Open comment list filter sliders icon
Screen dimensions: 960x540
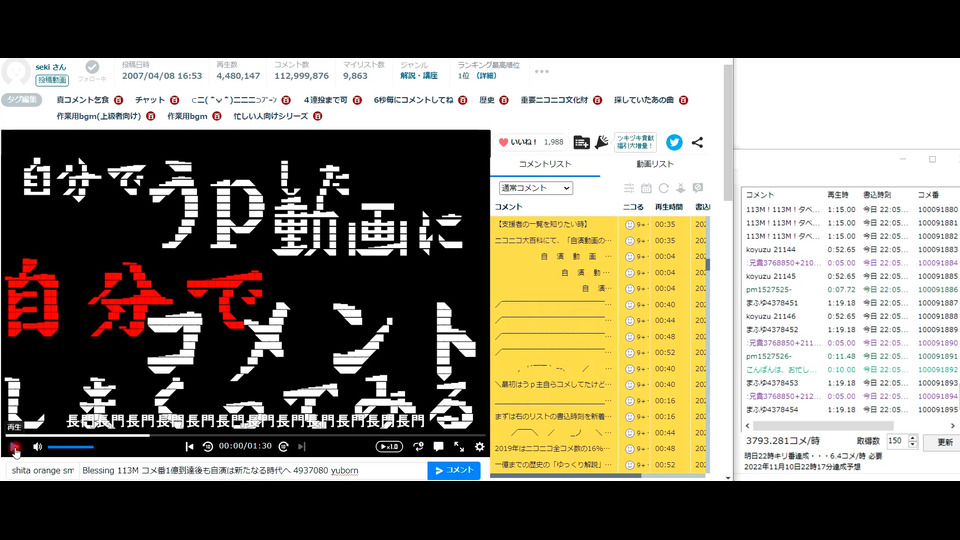(629, 188)
